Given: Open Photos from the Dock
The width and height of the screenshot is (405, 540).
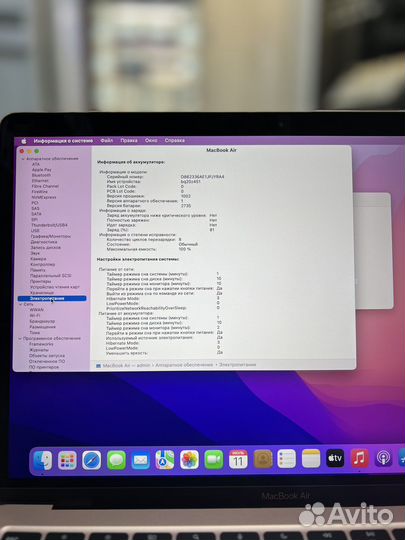Looking at the screenshot, I should click(x=189, y=460).
